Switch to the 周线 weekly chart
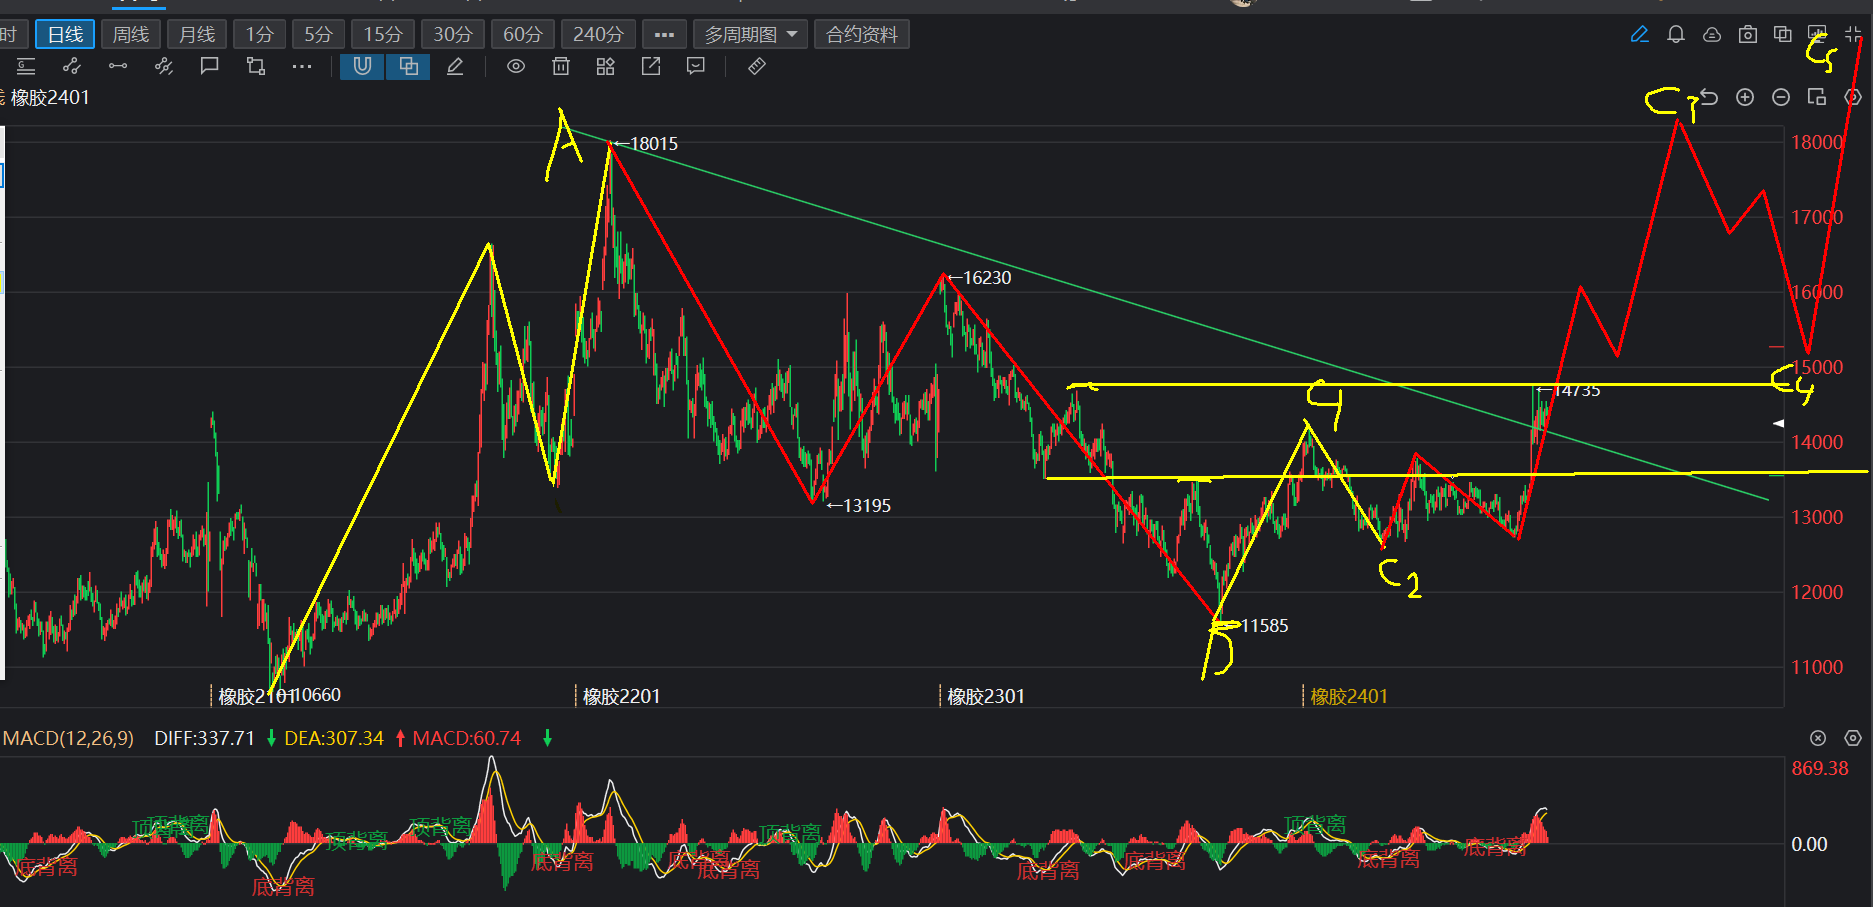This screenshot has width=1873, height=907. click(131, 35)
